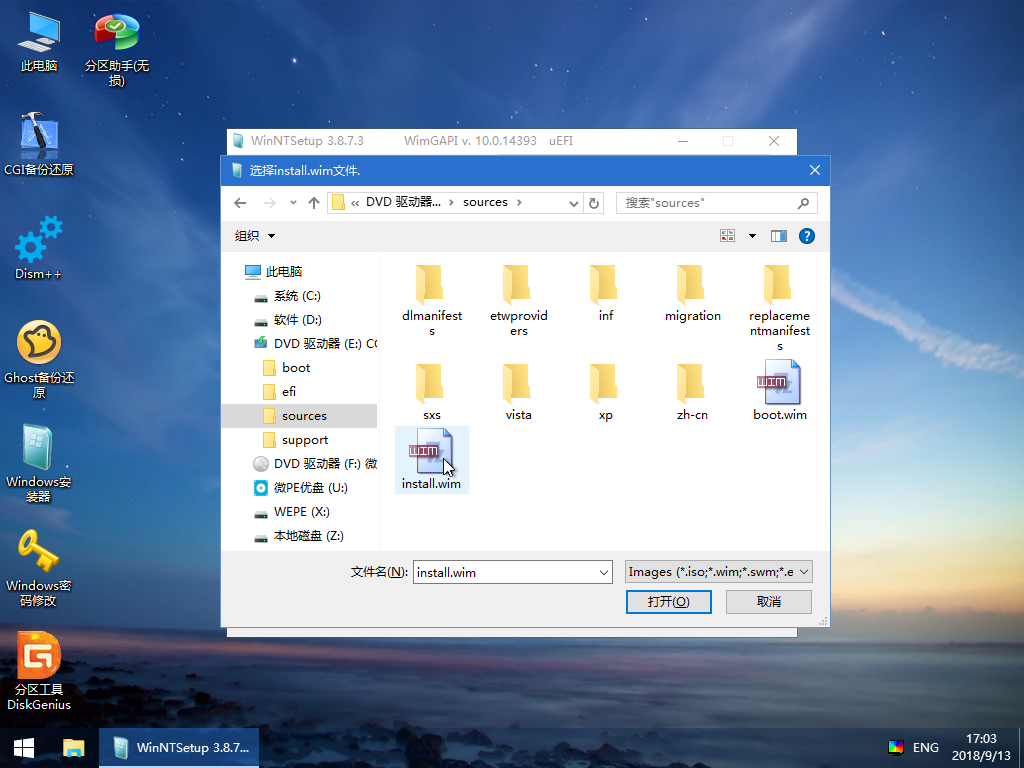Open the file name dropdown arrow

click(603, 571)
